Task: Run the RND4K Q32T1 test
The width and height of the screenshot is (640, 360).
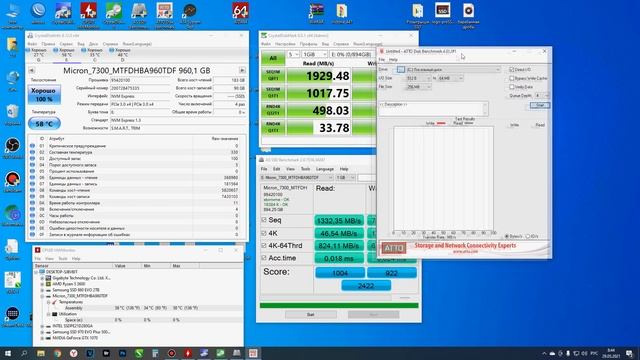Action: (273, 110)
